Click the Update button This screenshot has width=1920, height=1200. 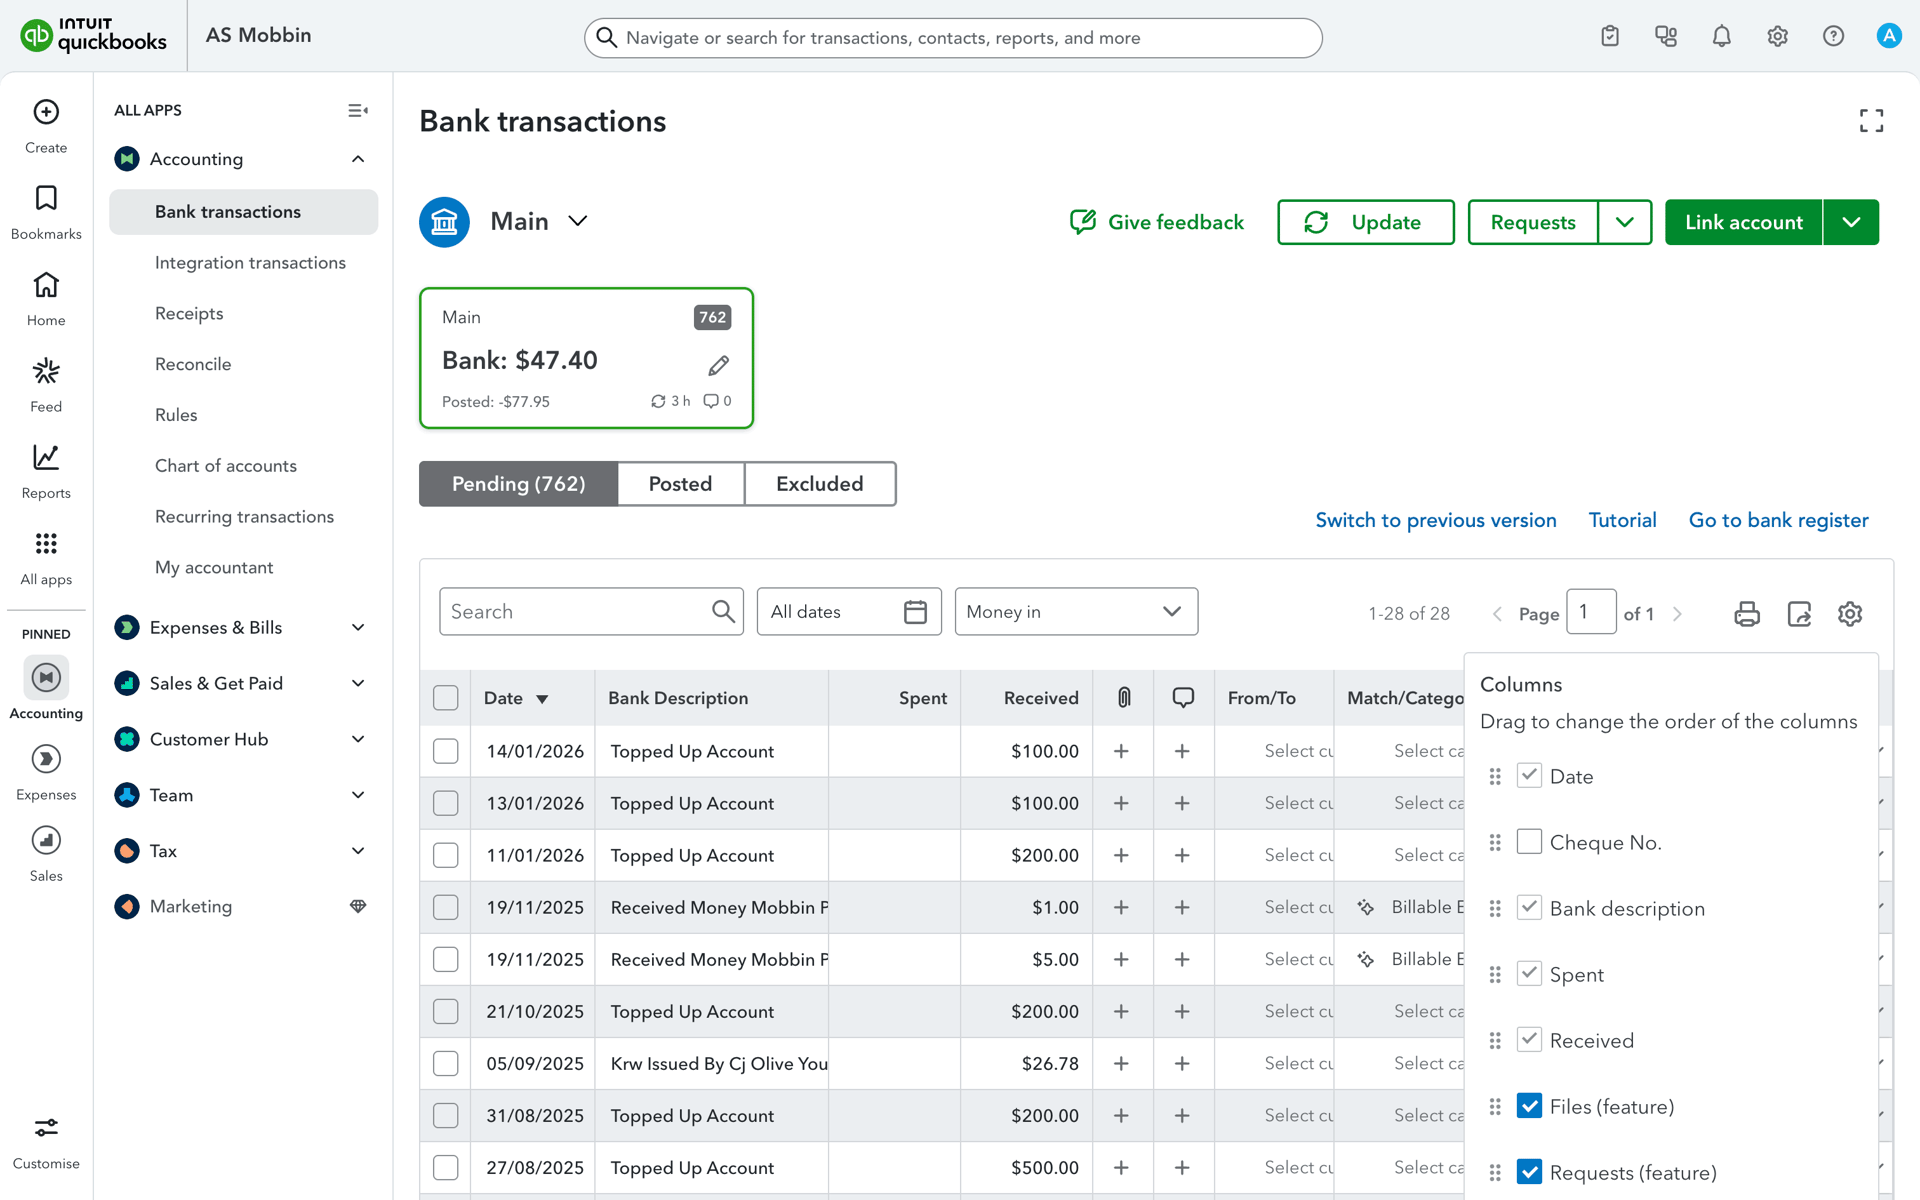pyautogui.click(x=1366, y=222)
